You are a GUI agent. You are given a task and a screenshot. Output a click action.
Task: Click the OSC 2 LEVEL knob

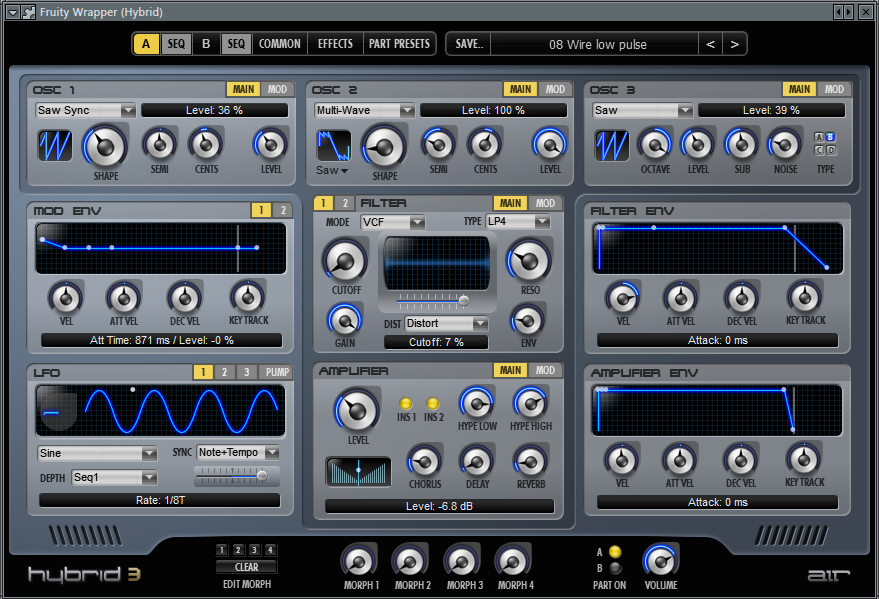pos(550,145)
